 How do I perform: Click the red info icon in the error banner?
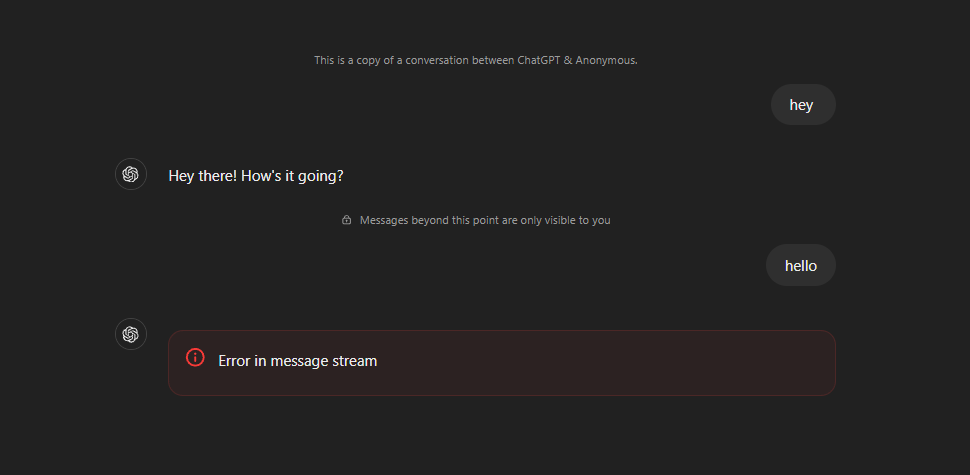[x=195, y=357]
